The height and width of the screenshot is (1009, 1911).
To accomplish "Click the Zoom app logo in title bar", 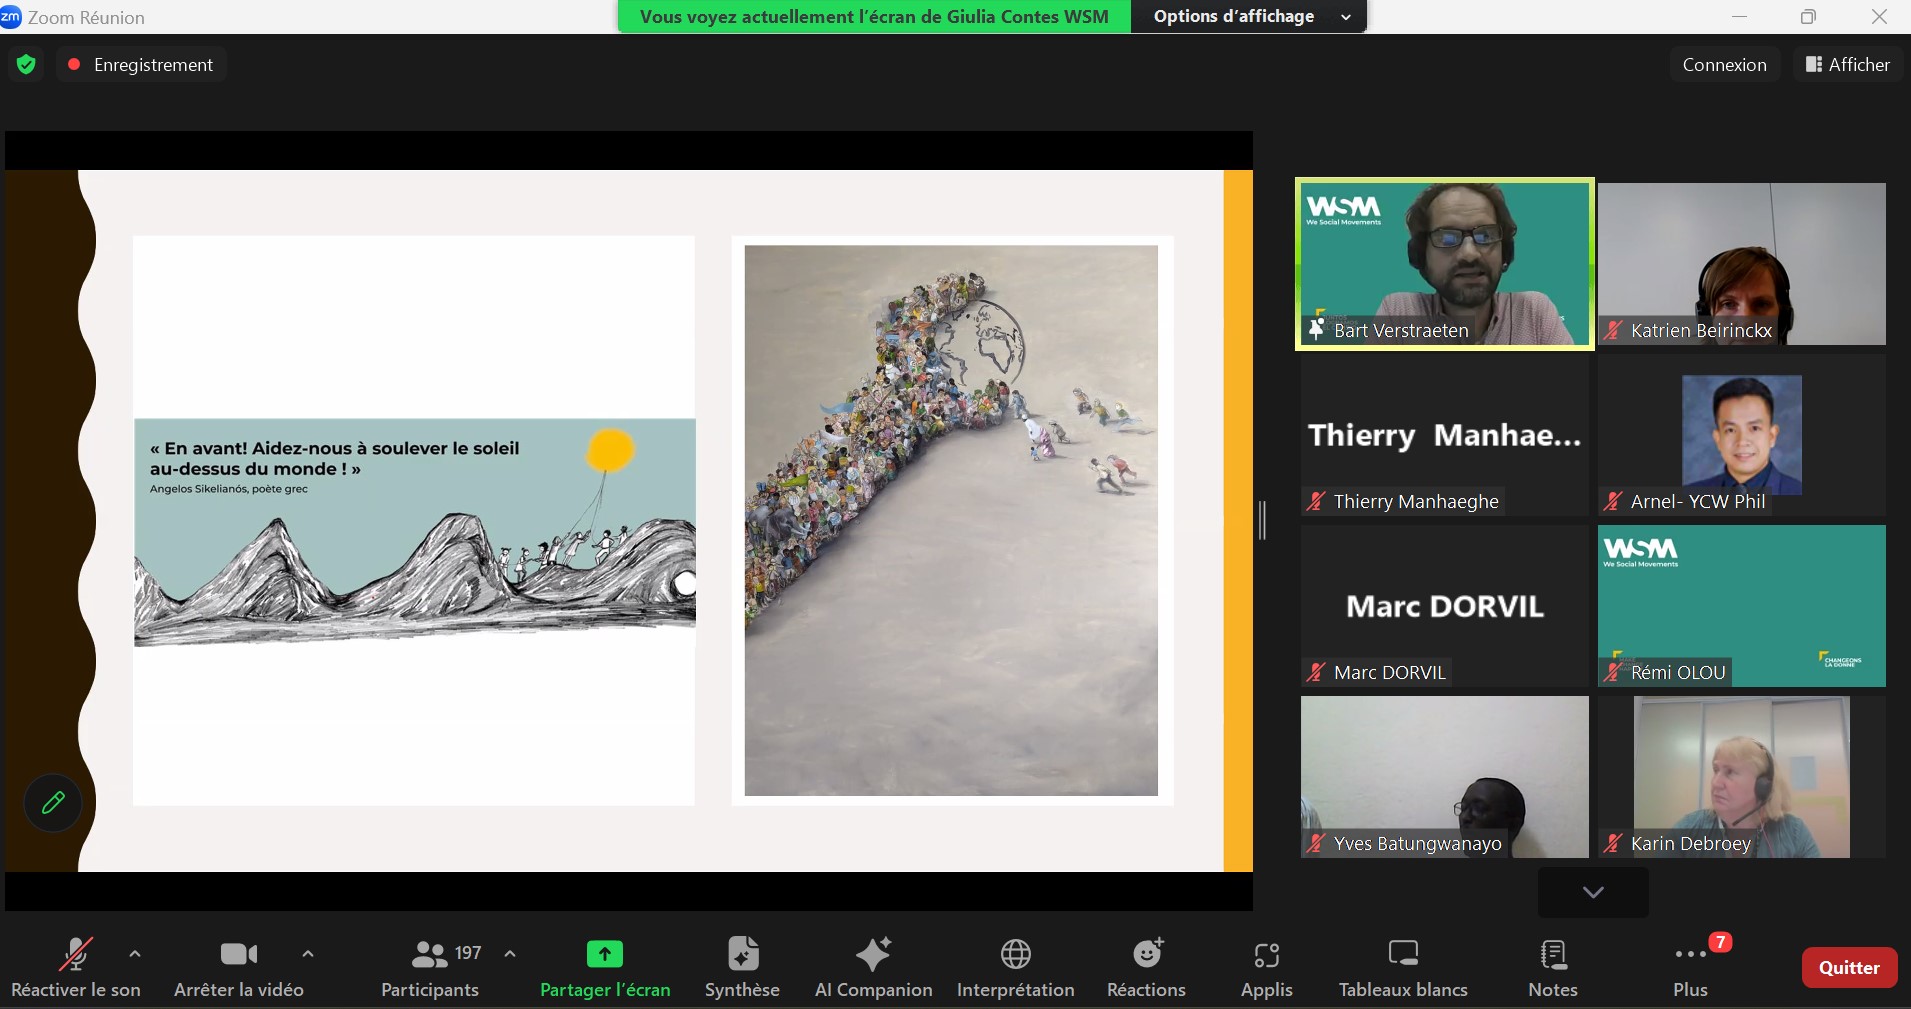I will [x=11, y=16].
